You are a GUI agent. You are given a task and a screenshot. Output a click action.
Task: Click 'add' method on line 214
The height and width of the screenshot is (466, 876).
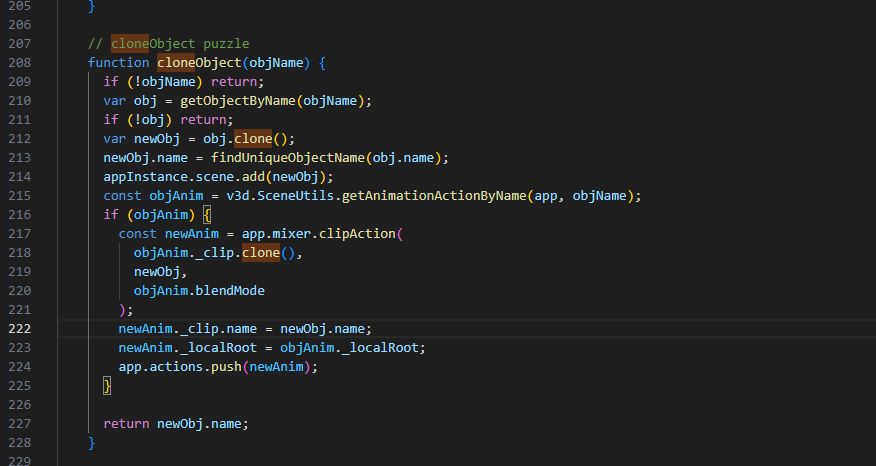tap(253, 177)
